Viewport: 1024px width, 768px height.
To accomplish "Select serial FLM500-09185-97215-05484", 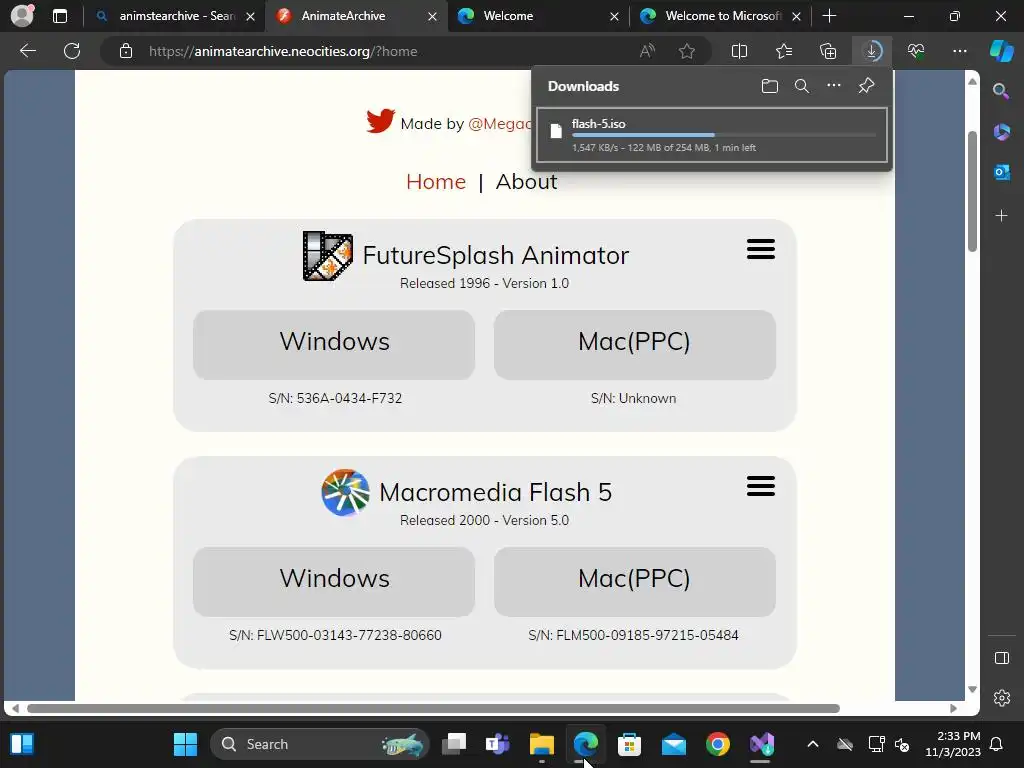I will [647, 635].
